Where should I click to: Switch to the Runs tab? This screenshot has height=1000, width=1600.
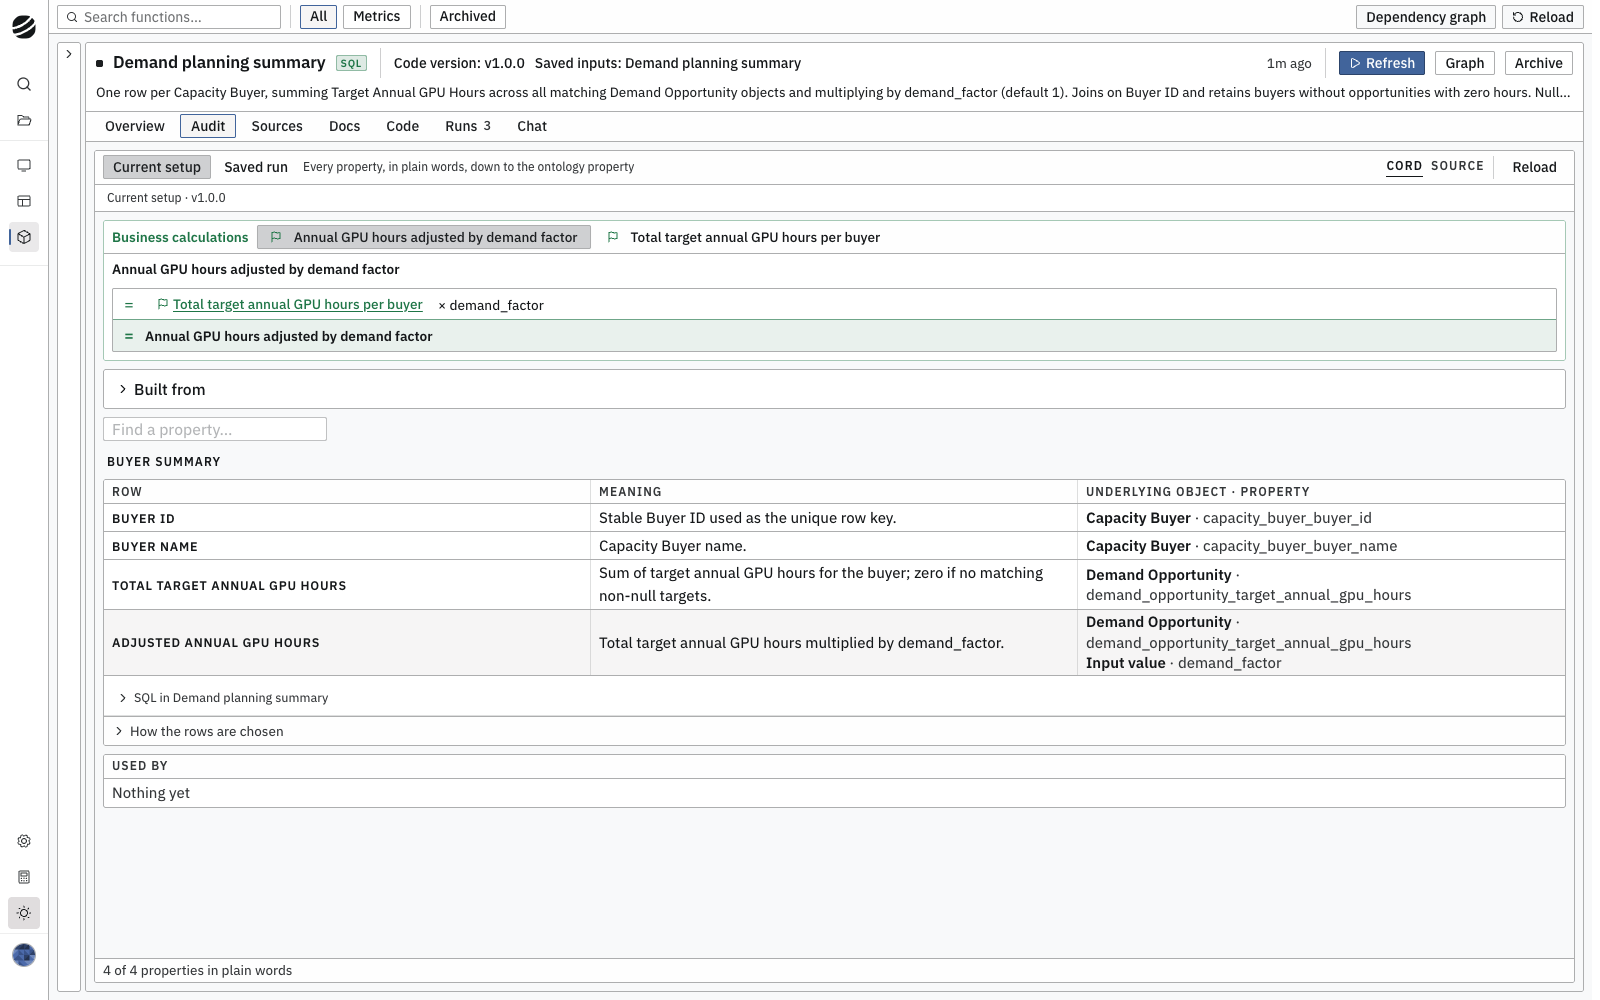(x=468, y=126)
